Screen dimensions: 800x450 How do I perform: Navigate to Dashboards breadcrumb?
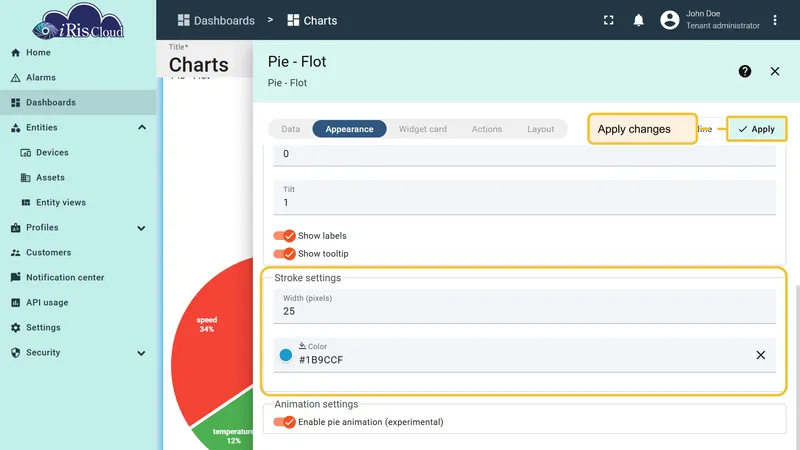(216, 20)
